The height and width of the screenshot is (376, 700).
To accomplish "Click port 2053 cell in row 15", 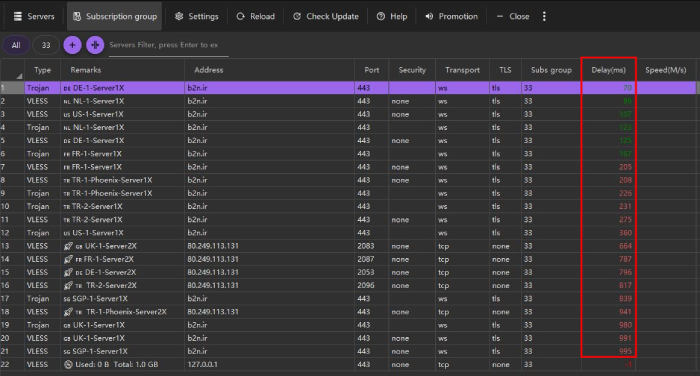I will (371, 272).
